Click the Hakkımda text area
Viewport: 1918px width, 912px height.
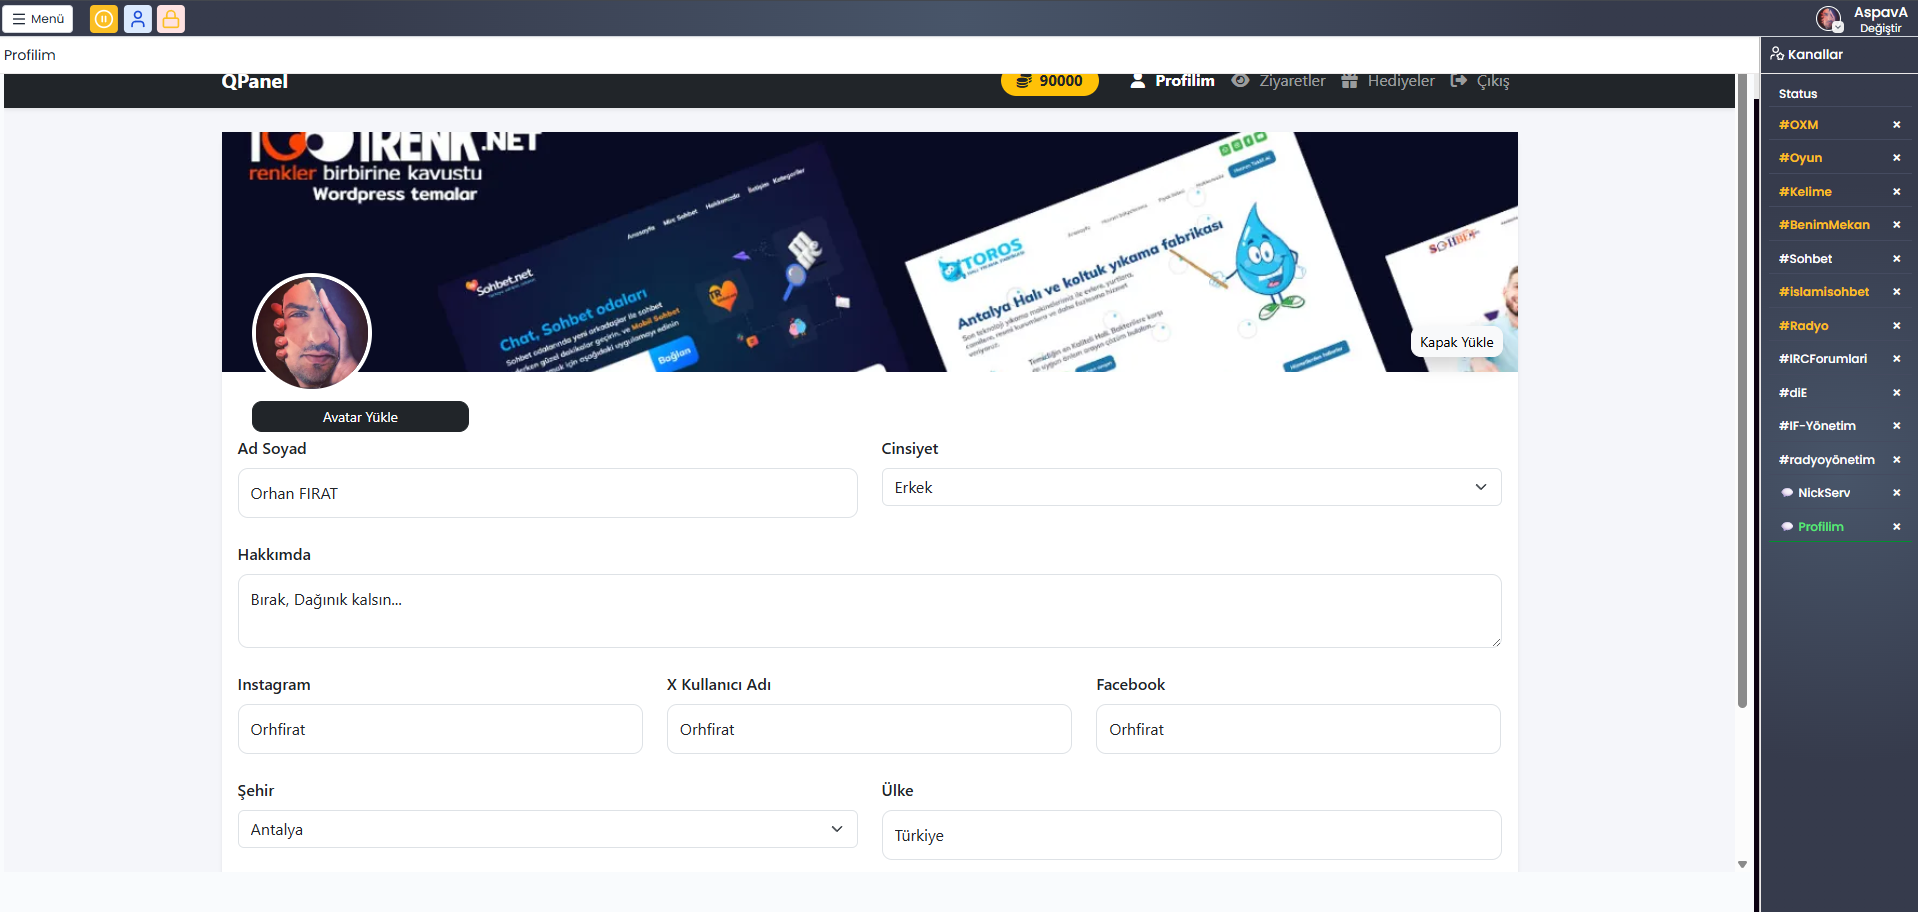pyautogui.click(x=868, y=610)
